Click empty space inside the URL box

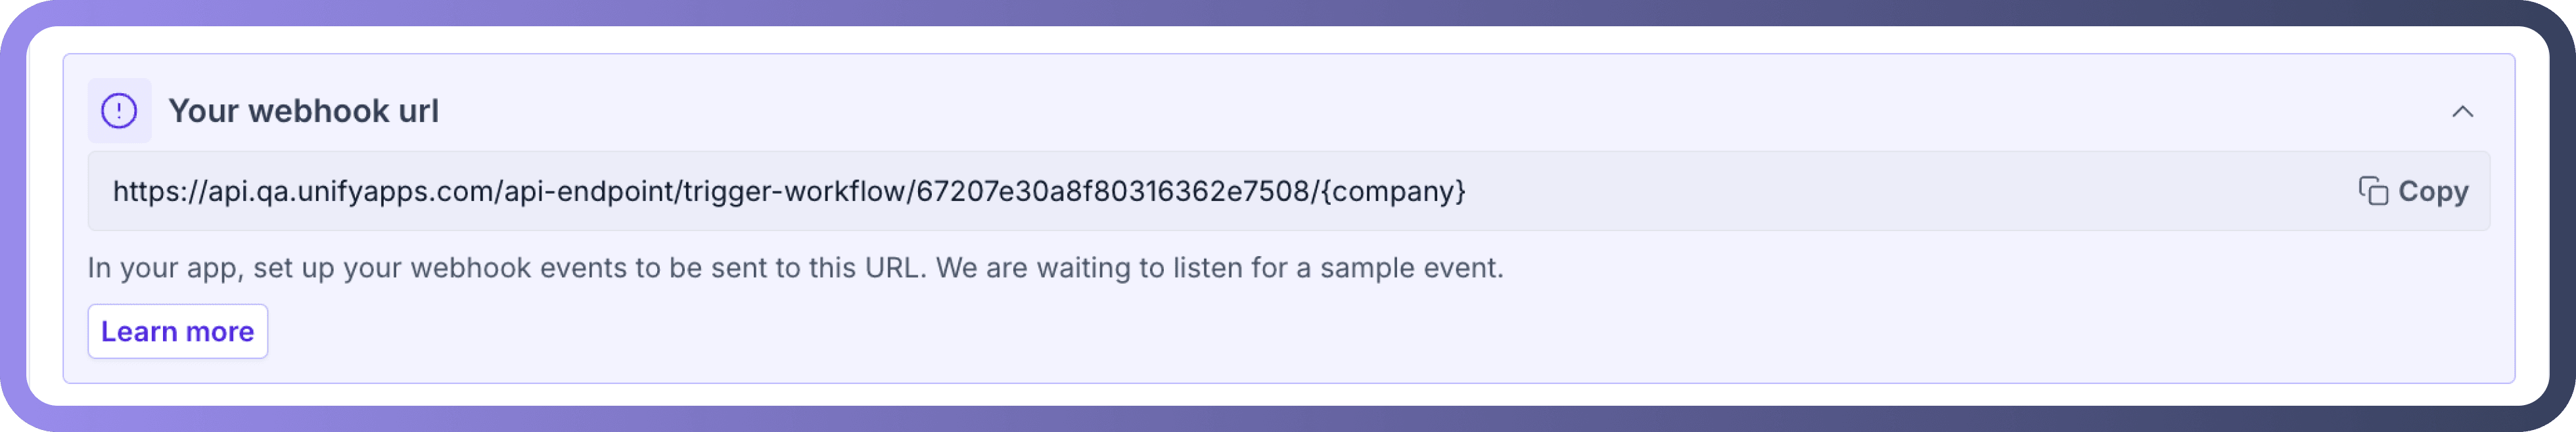tap(1900, 191)
